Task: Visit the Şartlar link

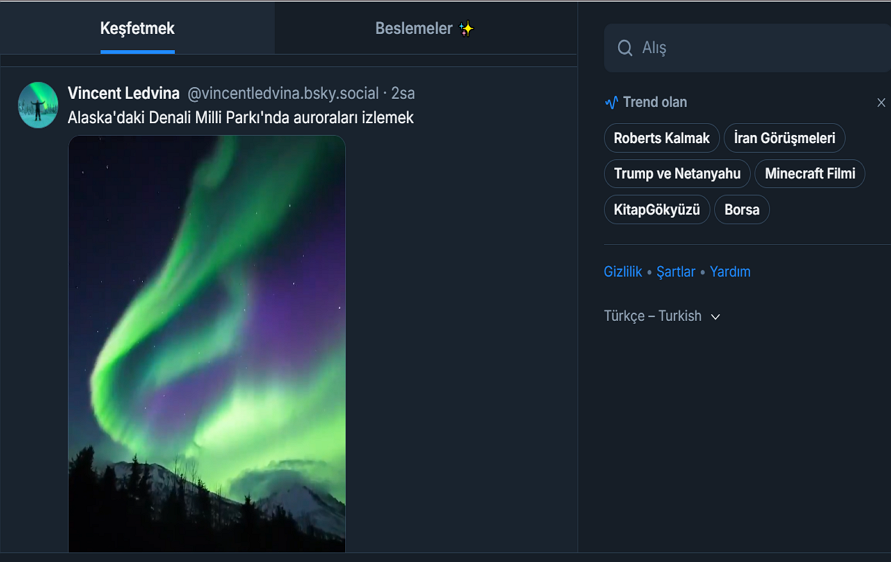Action: coord(675,272)
